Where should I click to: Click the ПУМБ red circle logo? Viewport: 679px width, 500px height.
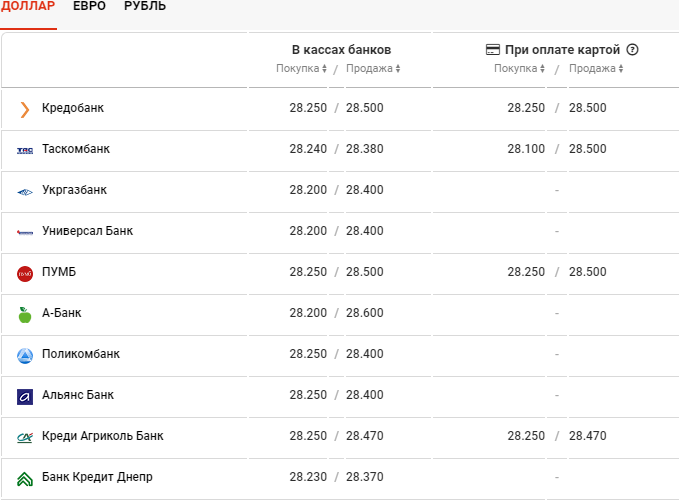25,274
